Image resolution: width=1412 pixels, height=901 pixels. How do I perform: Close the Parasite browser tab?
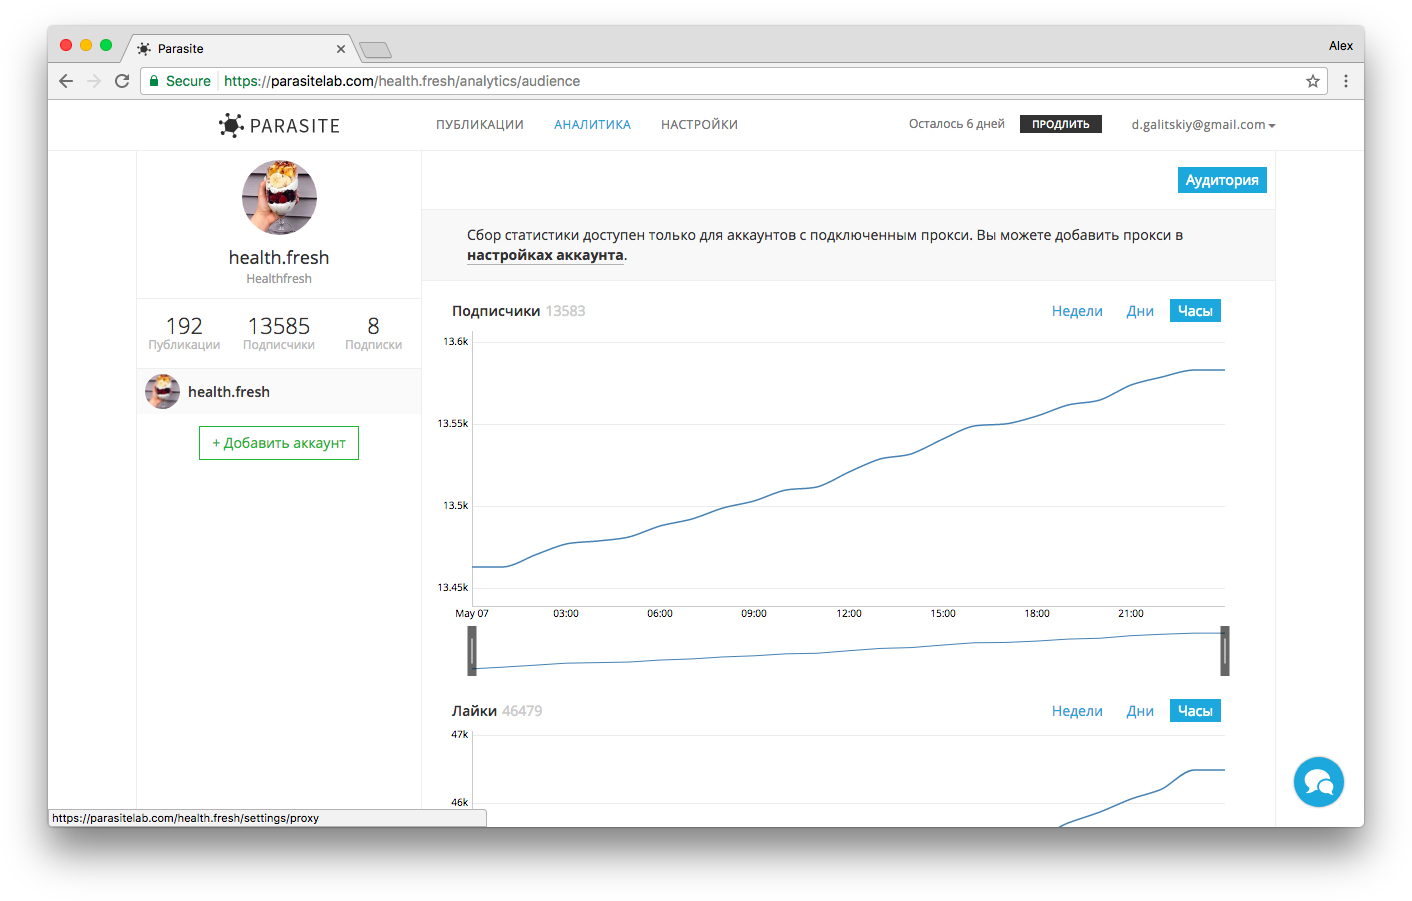pos(341,49)
